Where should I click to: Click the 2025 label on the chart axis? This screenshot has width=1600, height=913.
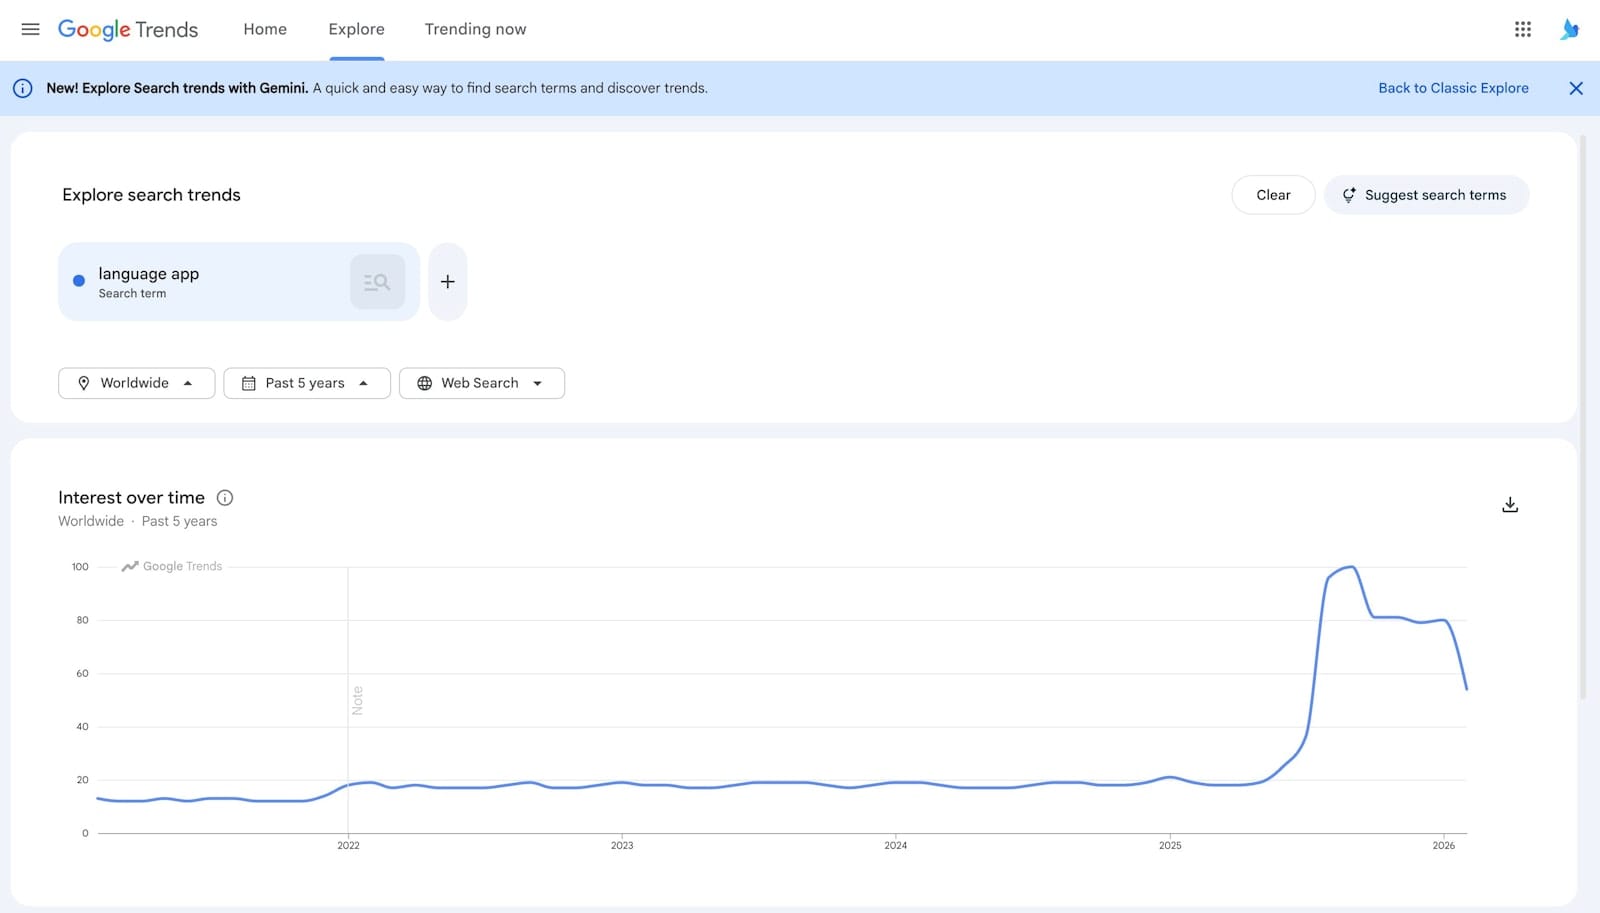pos(1170,846)
